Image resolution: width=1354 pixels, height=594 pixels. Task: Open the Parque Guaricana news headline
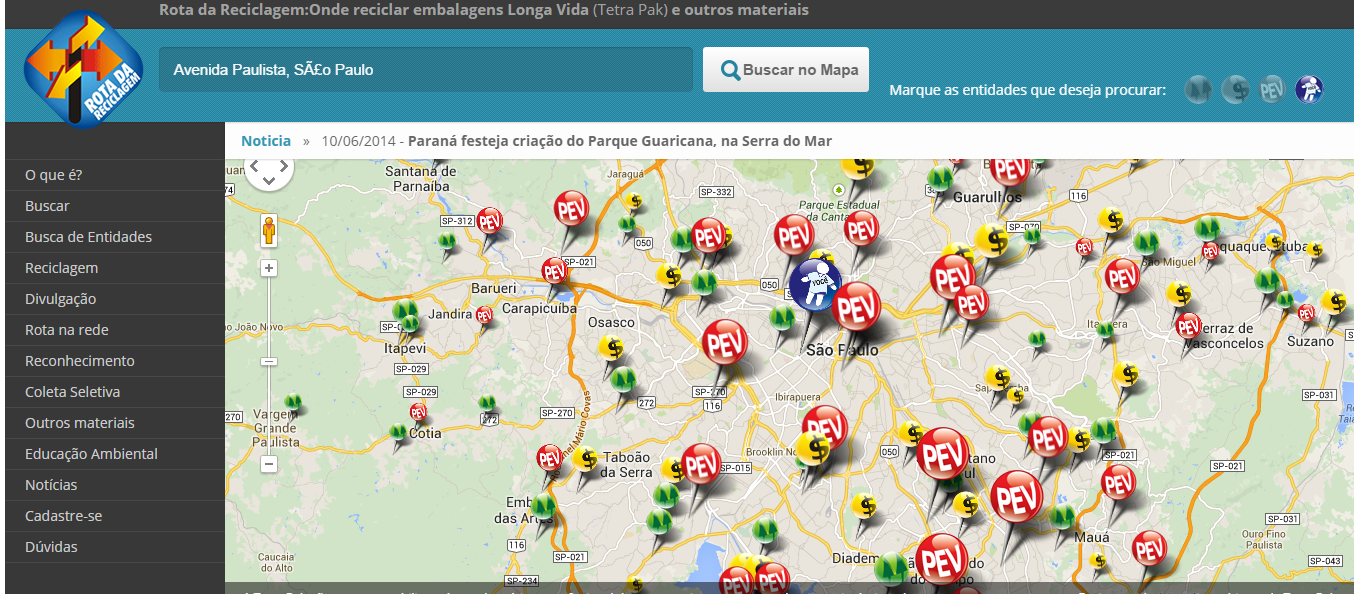tap(620, 140)
